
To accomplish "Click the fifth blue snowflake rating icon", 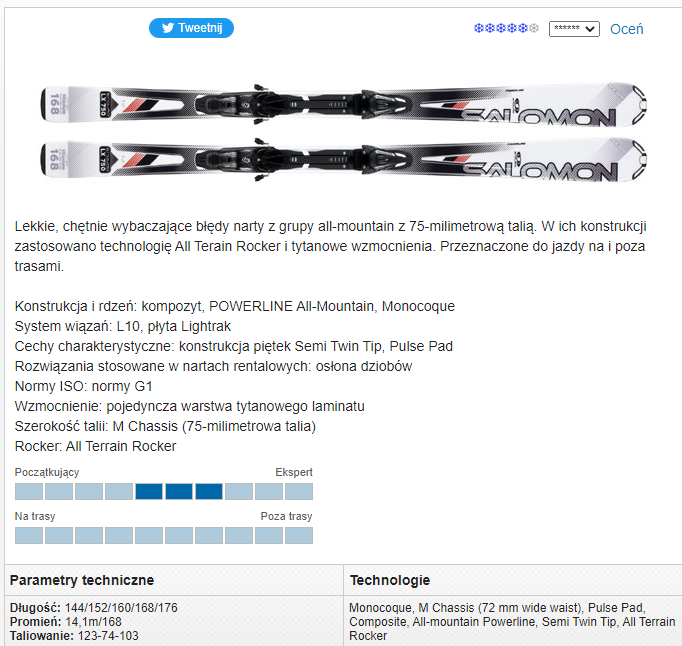I will (x=523, y=28).
